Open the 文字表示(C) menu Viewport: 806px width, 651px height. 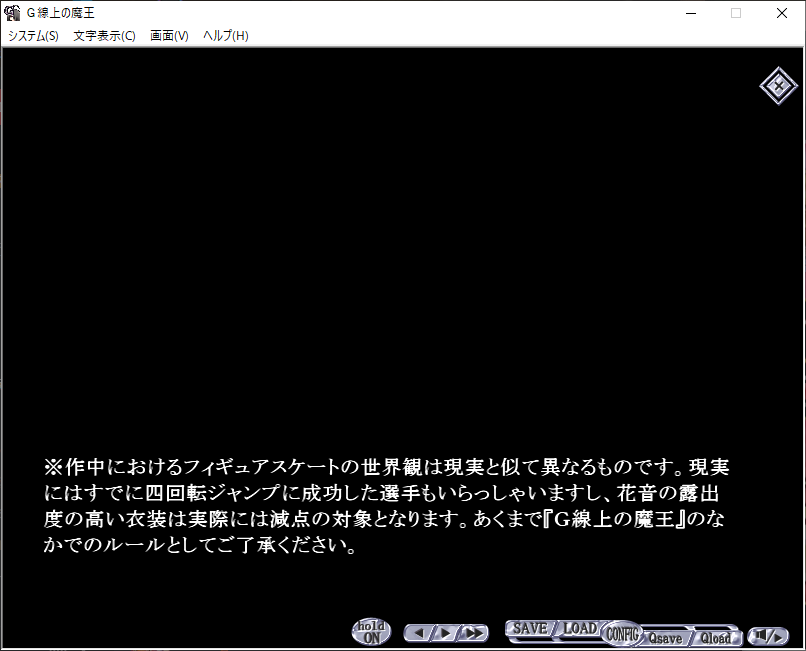pos(104,35)
